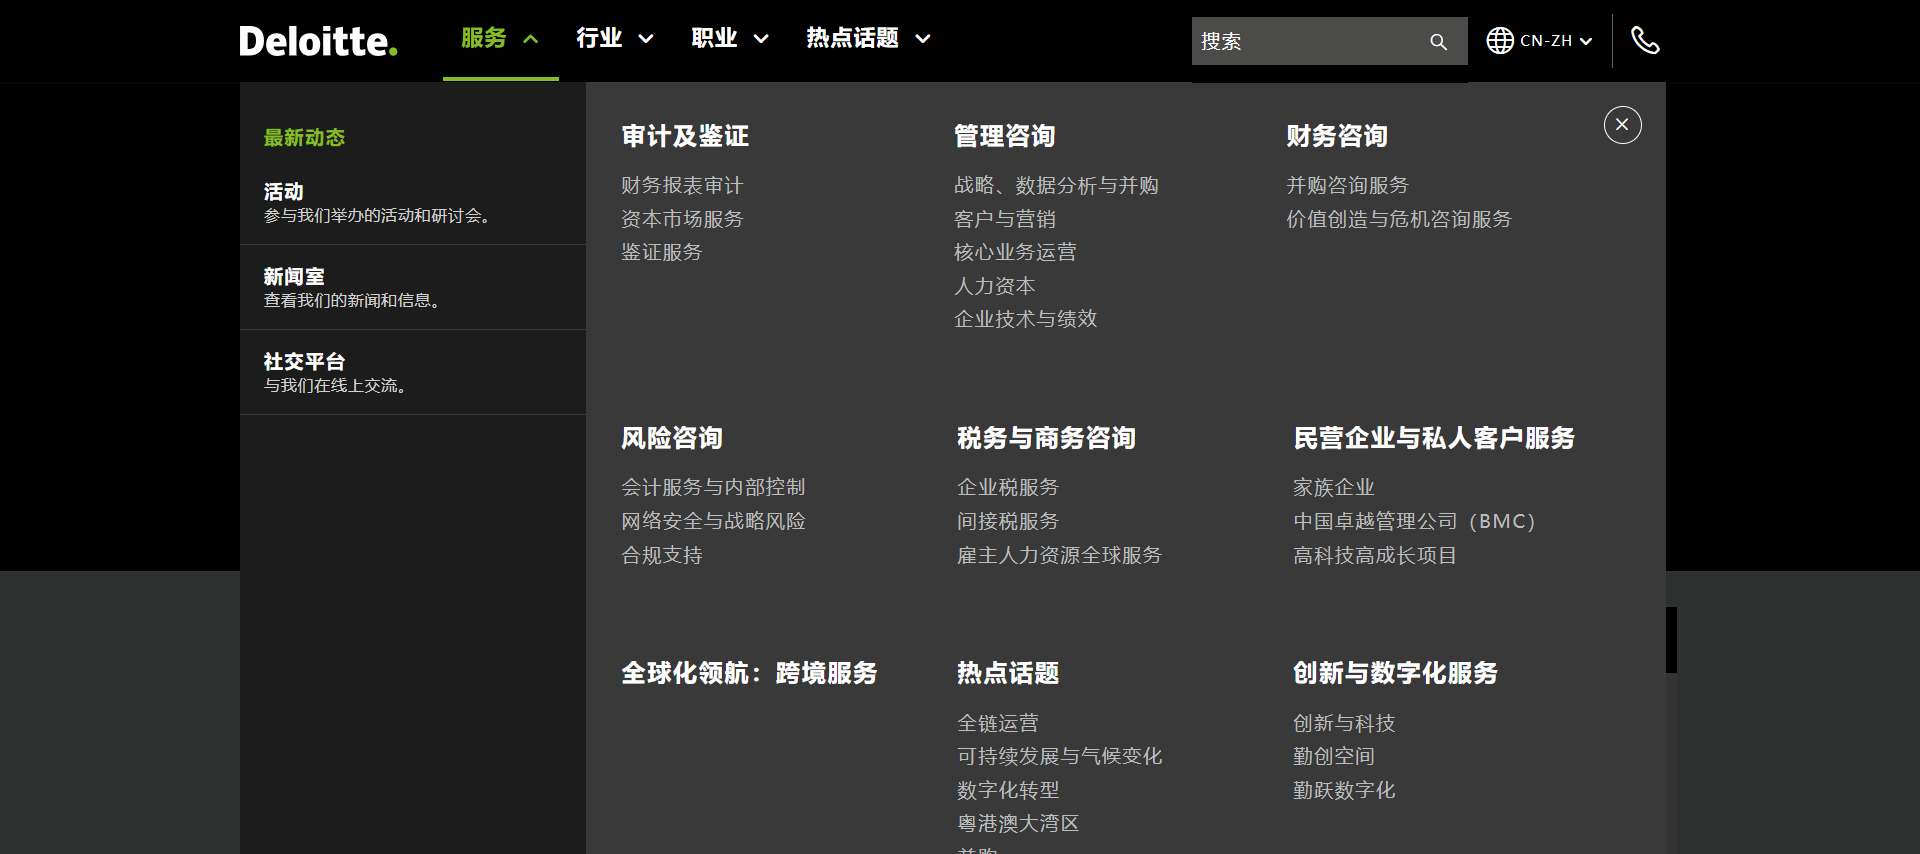Open the 民营企业与私人客户服务 heading
Viewport: 1920px width, 854px height.
[1434, 438]
